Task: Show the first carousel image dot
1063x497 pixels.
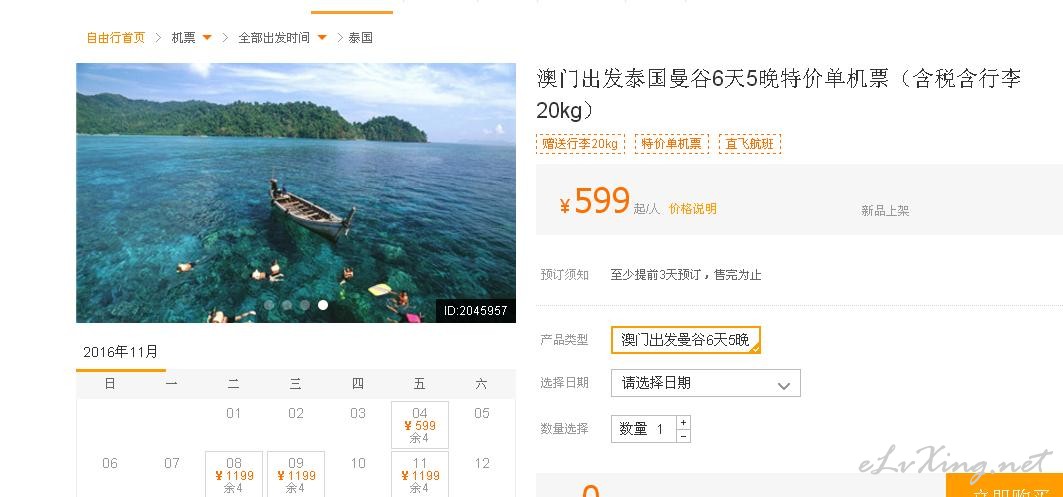Action: point(269,305)
